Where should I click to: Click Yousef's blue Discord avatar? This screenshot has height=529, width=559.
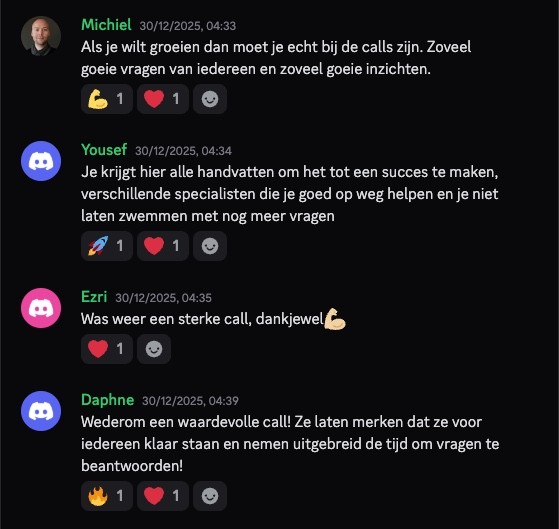pos(41,161)
